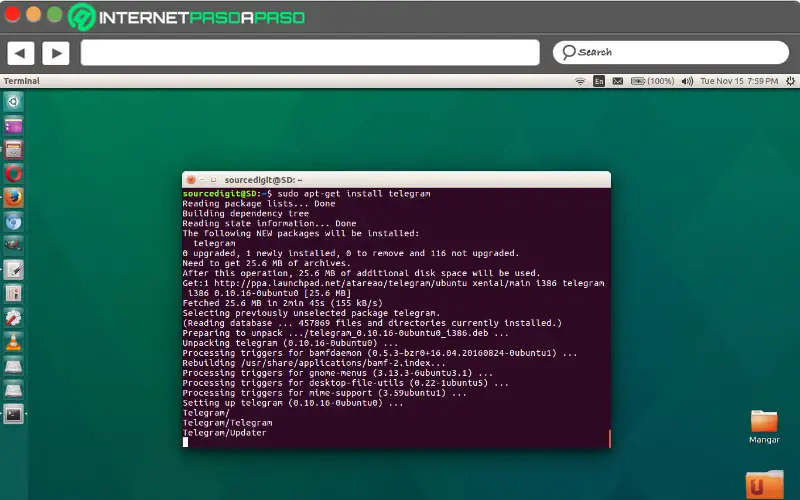Open the text editor launcher icon
Screen dimensions: 800x500
[x=13, y=269]
